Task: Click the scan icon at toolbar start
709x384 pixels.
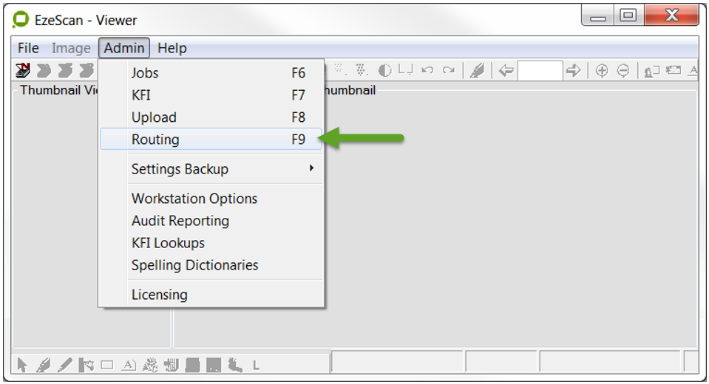Action: coord(23,70)
